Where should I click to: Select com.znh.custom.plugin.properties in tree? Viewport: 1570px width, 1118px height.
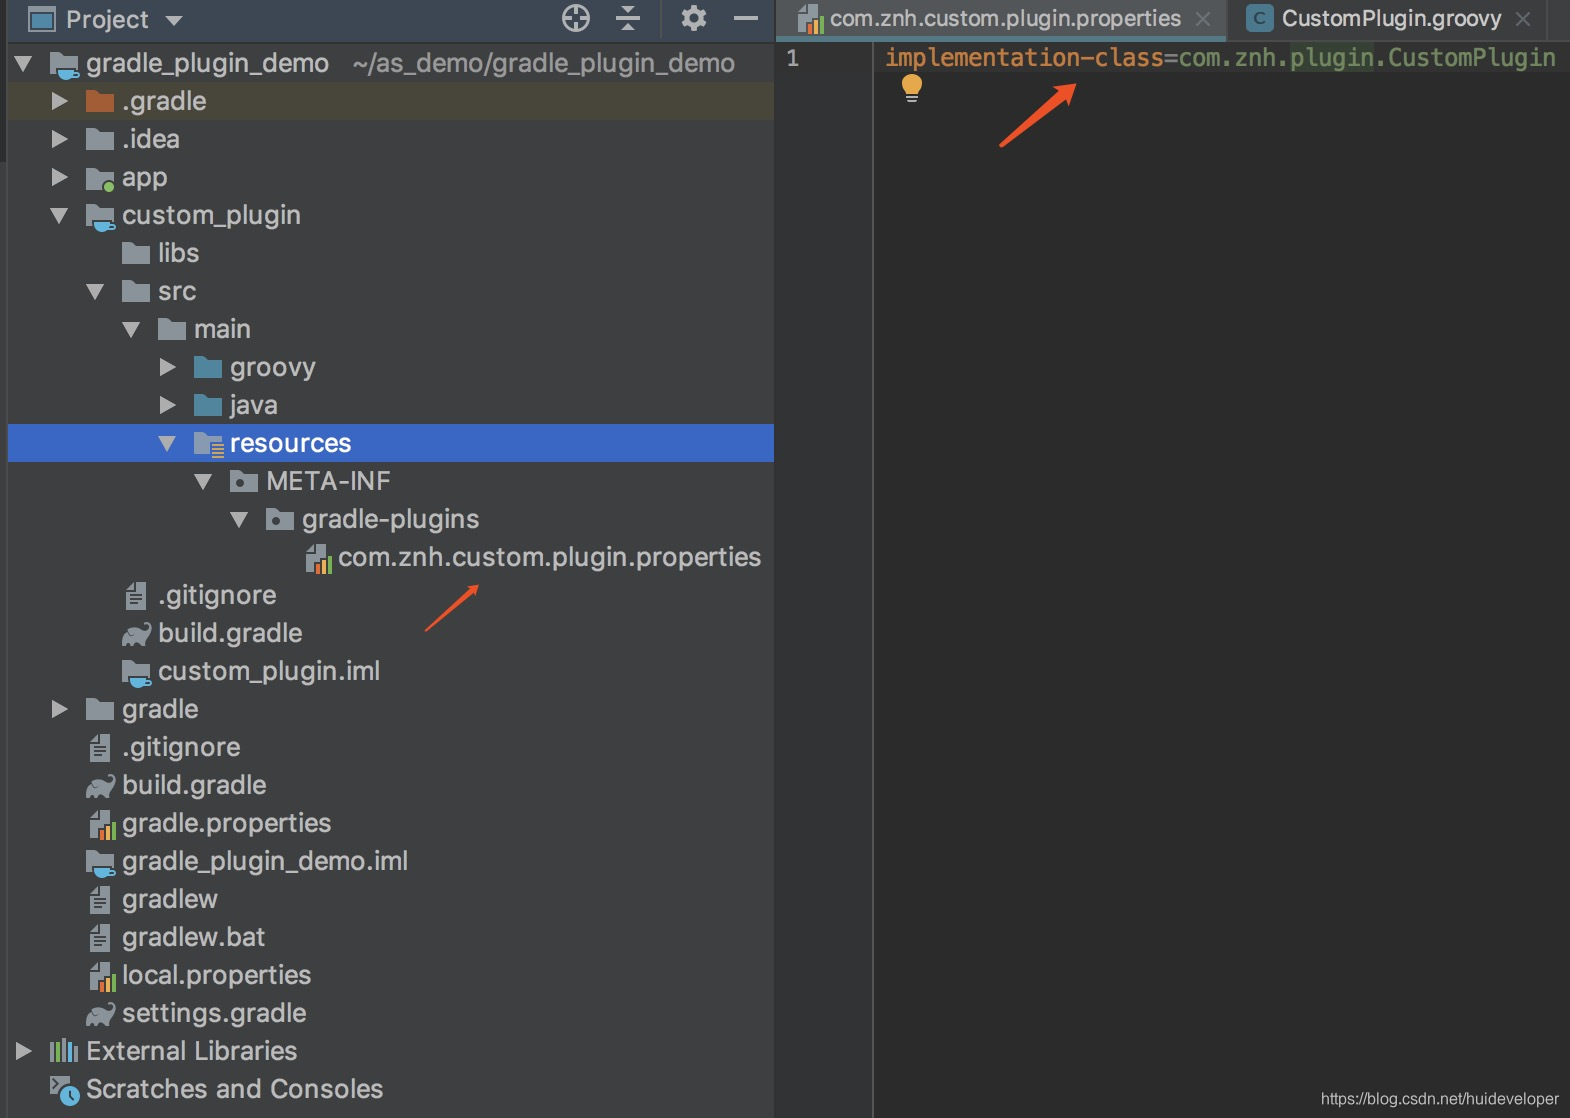click(x=549, y=557)
